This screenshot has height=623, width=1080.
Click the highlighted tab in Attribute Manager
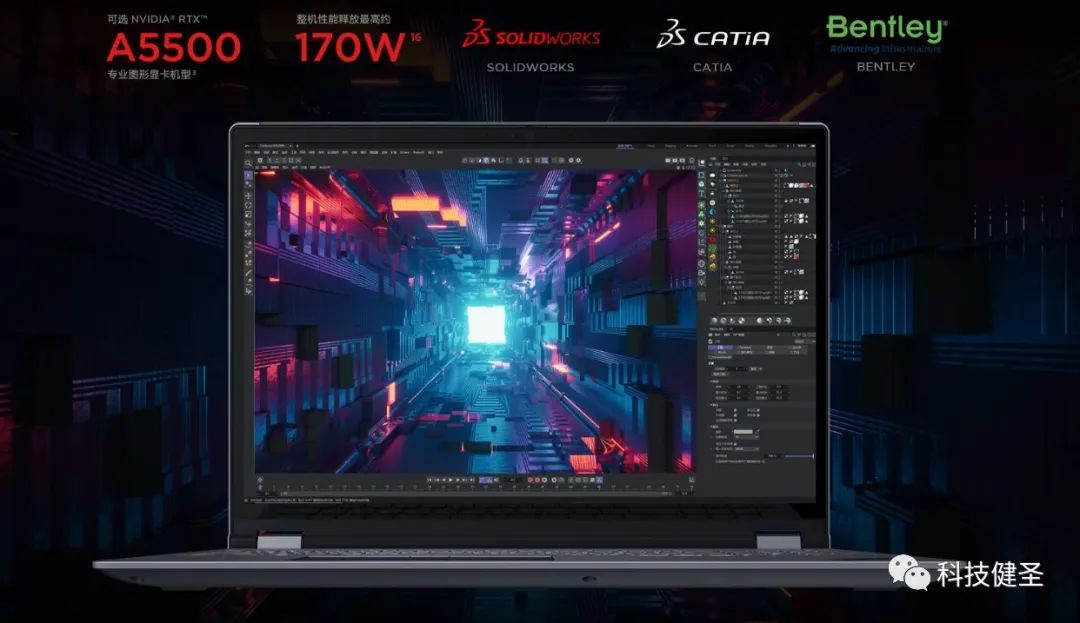click(x=722, y=347)
